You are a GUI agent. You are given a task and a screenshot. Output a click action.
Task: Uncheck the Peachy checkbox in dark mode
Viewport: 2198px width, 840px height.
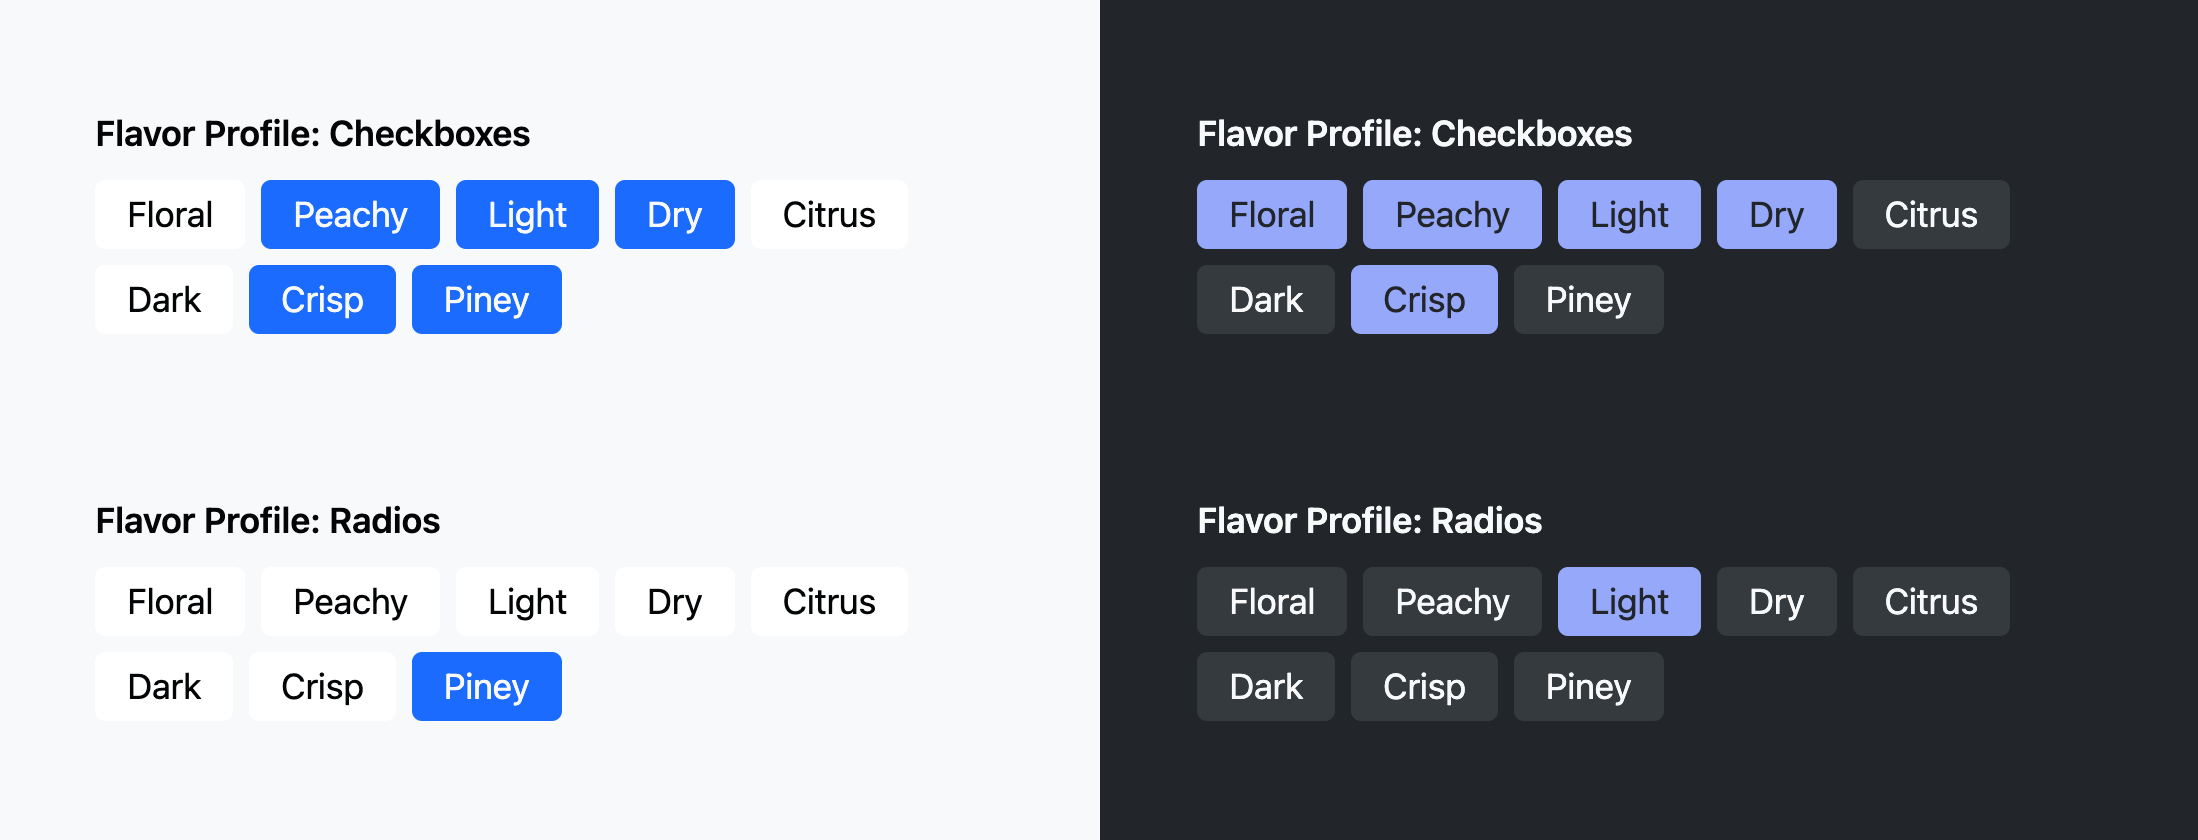coord(1452,214)
